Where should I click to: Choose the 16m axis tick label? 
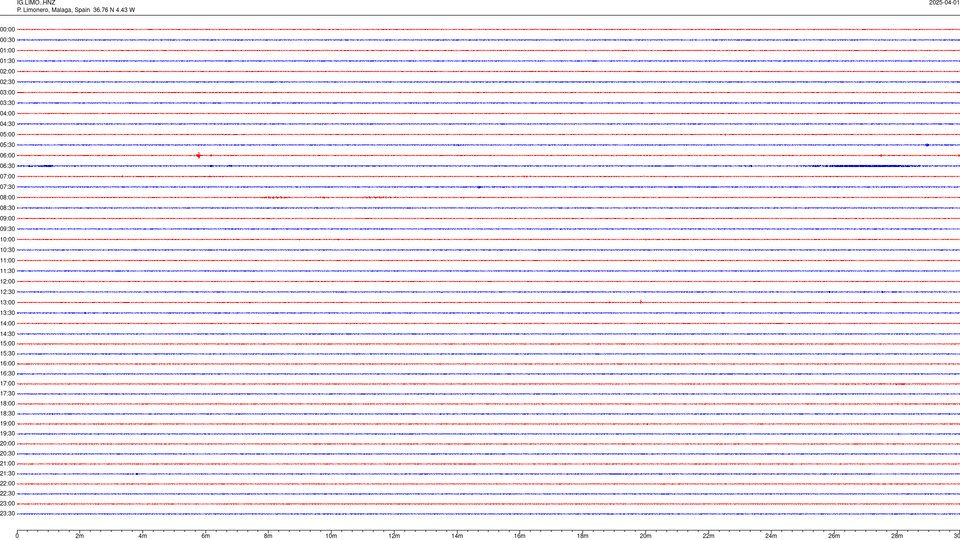point(520,536)
